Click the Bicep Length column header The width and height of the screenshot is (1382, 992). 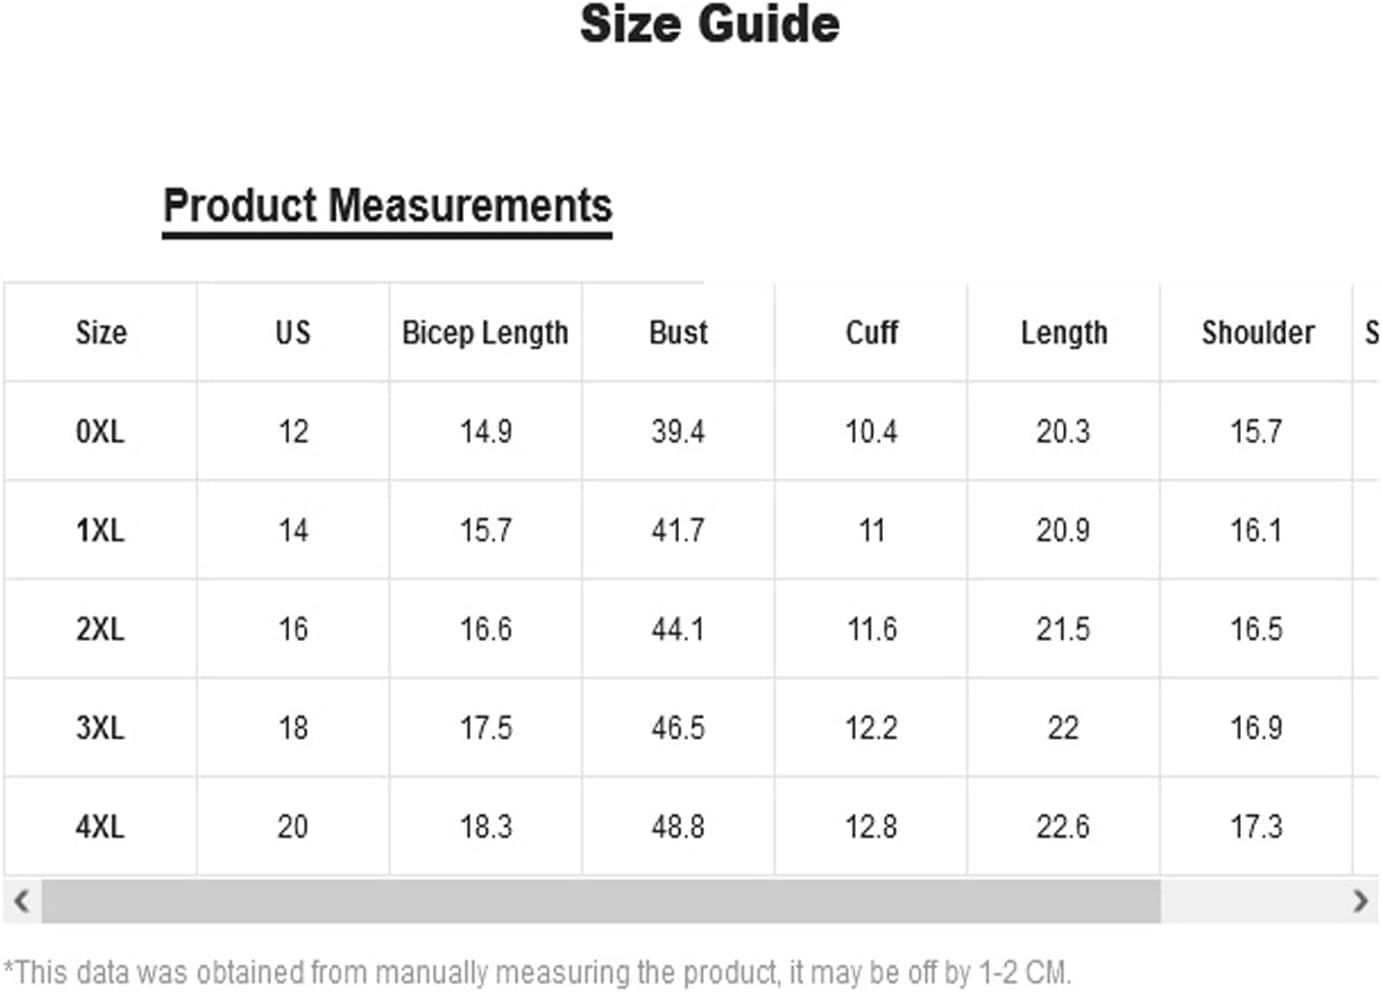point(485,333)
